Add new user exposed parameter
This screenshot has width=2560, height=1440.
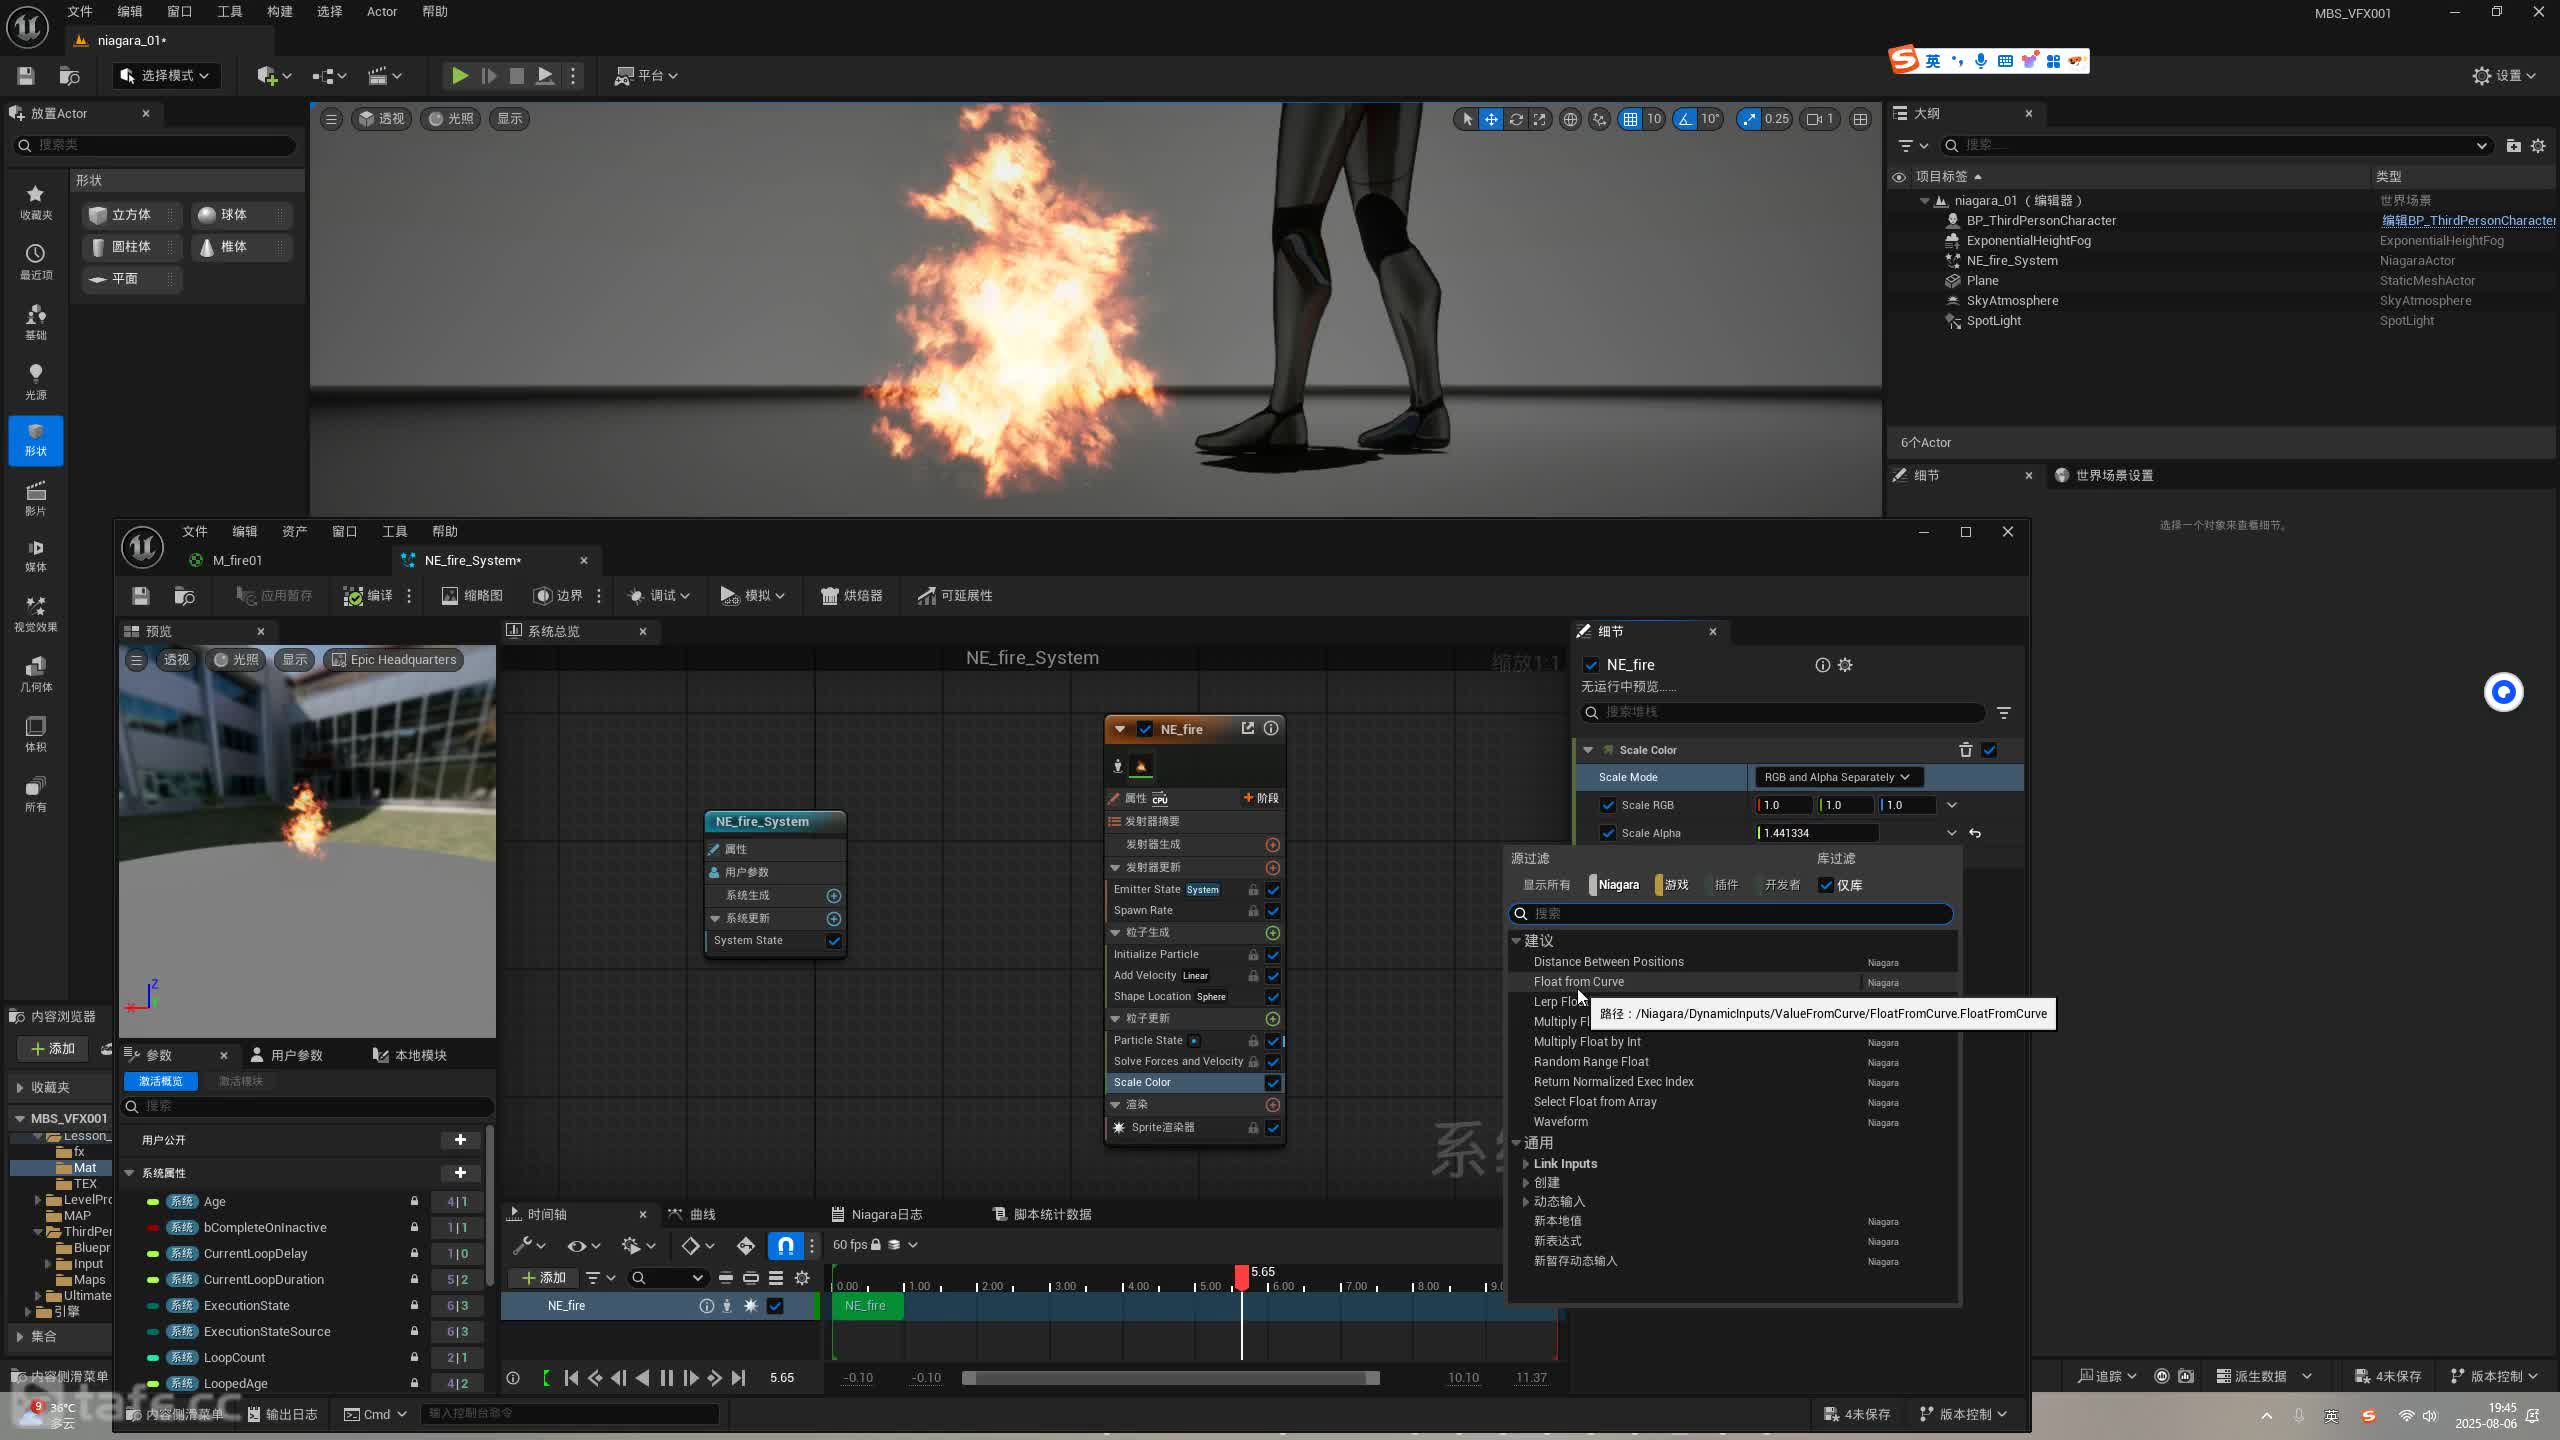click(460, 1140)
